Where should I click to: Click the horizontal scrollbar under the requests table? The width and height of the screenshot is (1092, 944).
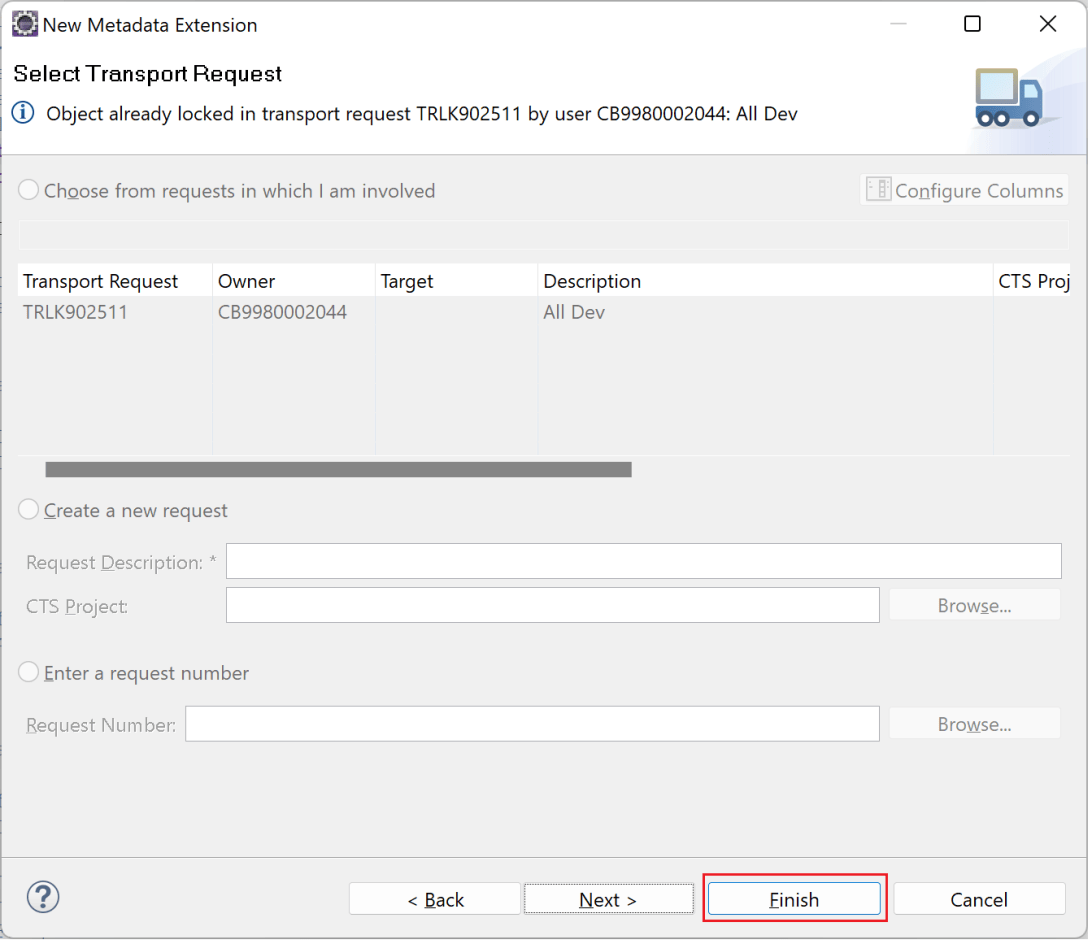[x=339, y=471]
